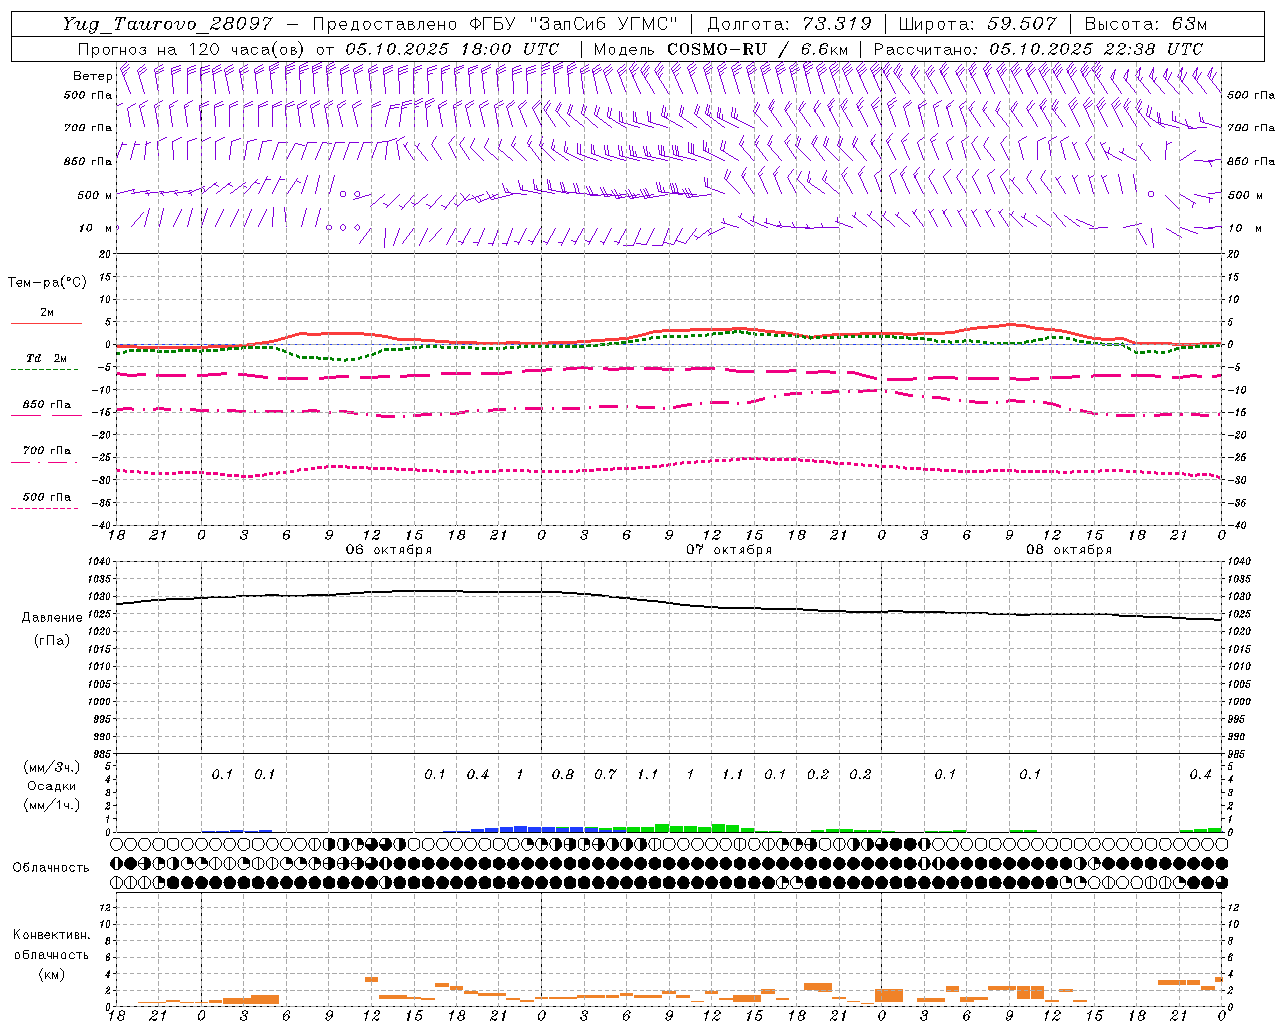Click the Давление pressure label

tap(51, 618)
